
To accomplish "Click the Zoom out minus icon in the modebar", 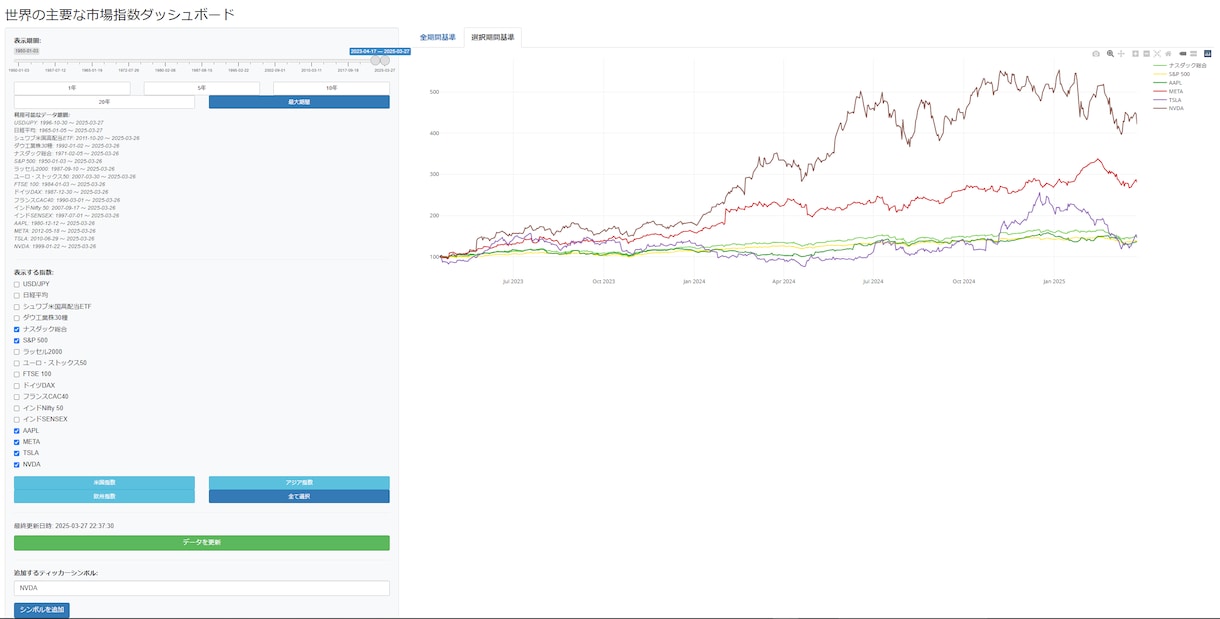I will (x=1146, y=53).
